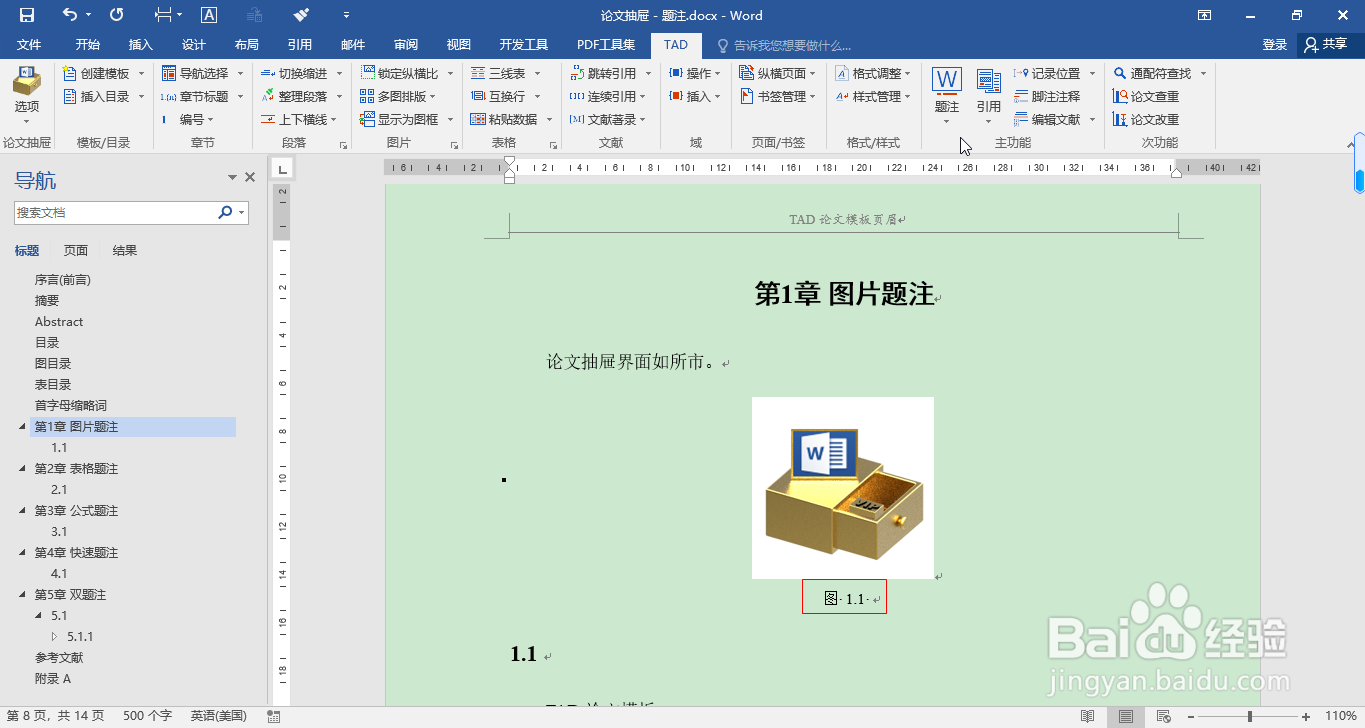The height and width of the screenshot is (728, 1365).
Task: Click the 纵横页面 icon
Action: (747, 74)
